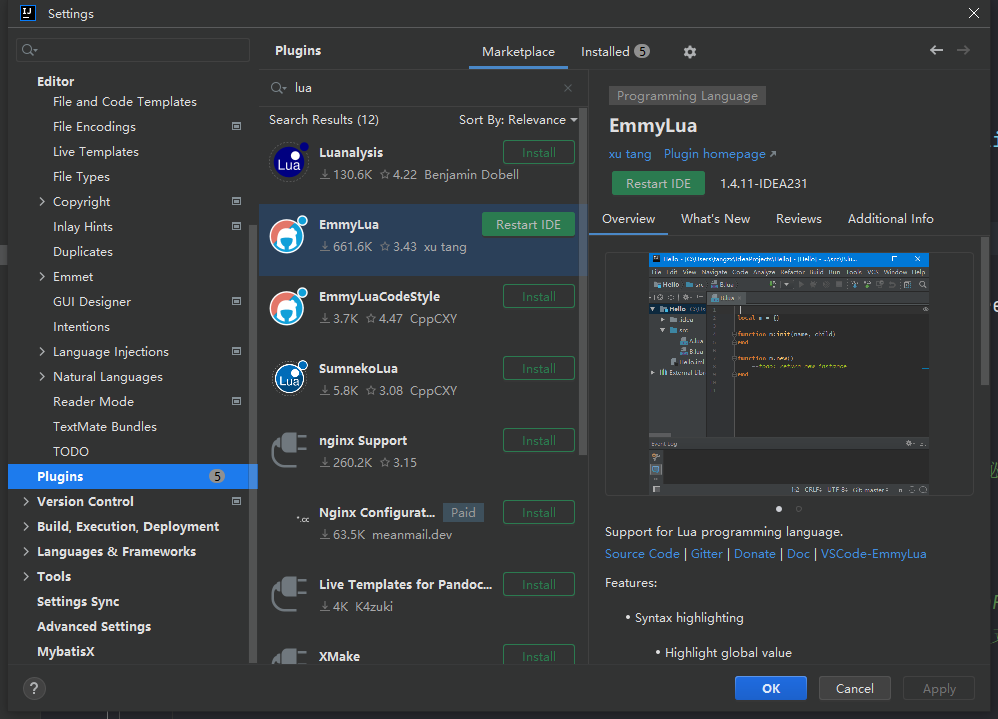Open the help question mark button
The image size is (998, 719).
[34, 688]
